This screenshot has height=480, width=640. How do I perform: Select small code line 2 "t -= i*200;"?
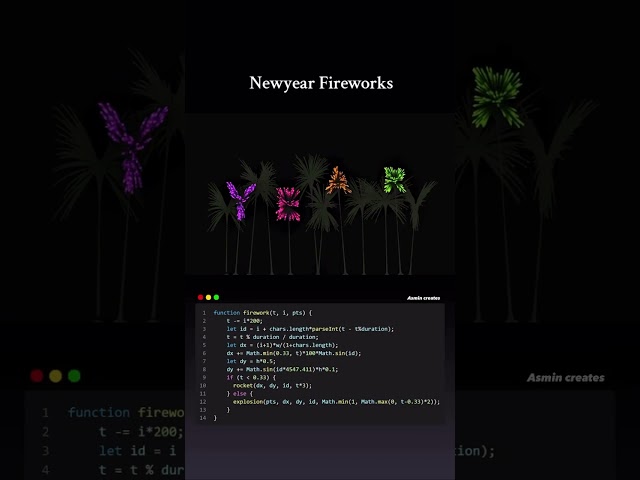pyautogui.click(x=244, y=321)
